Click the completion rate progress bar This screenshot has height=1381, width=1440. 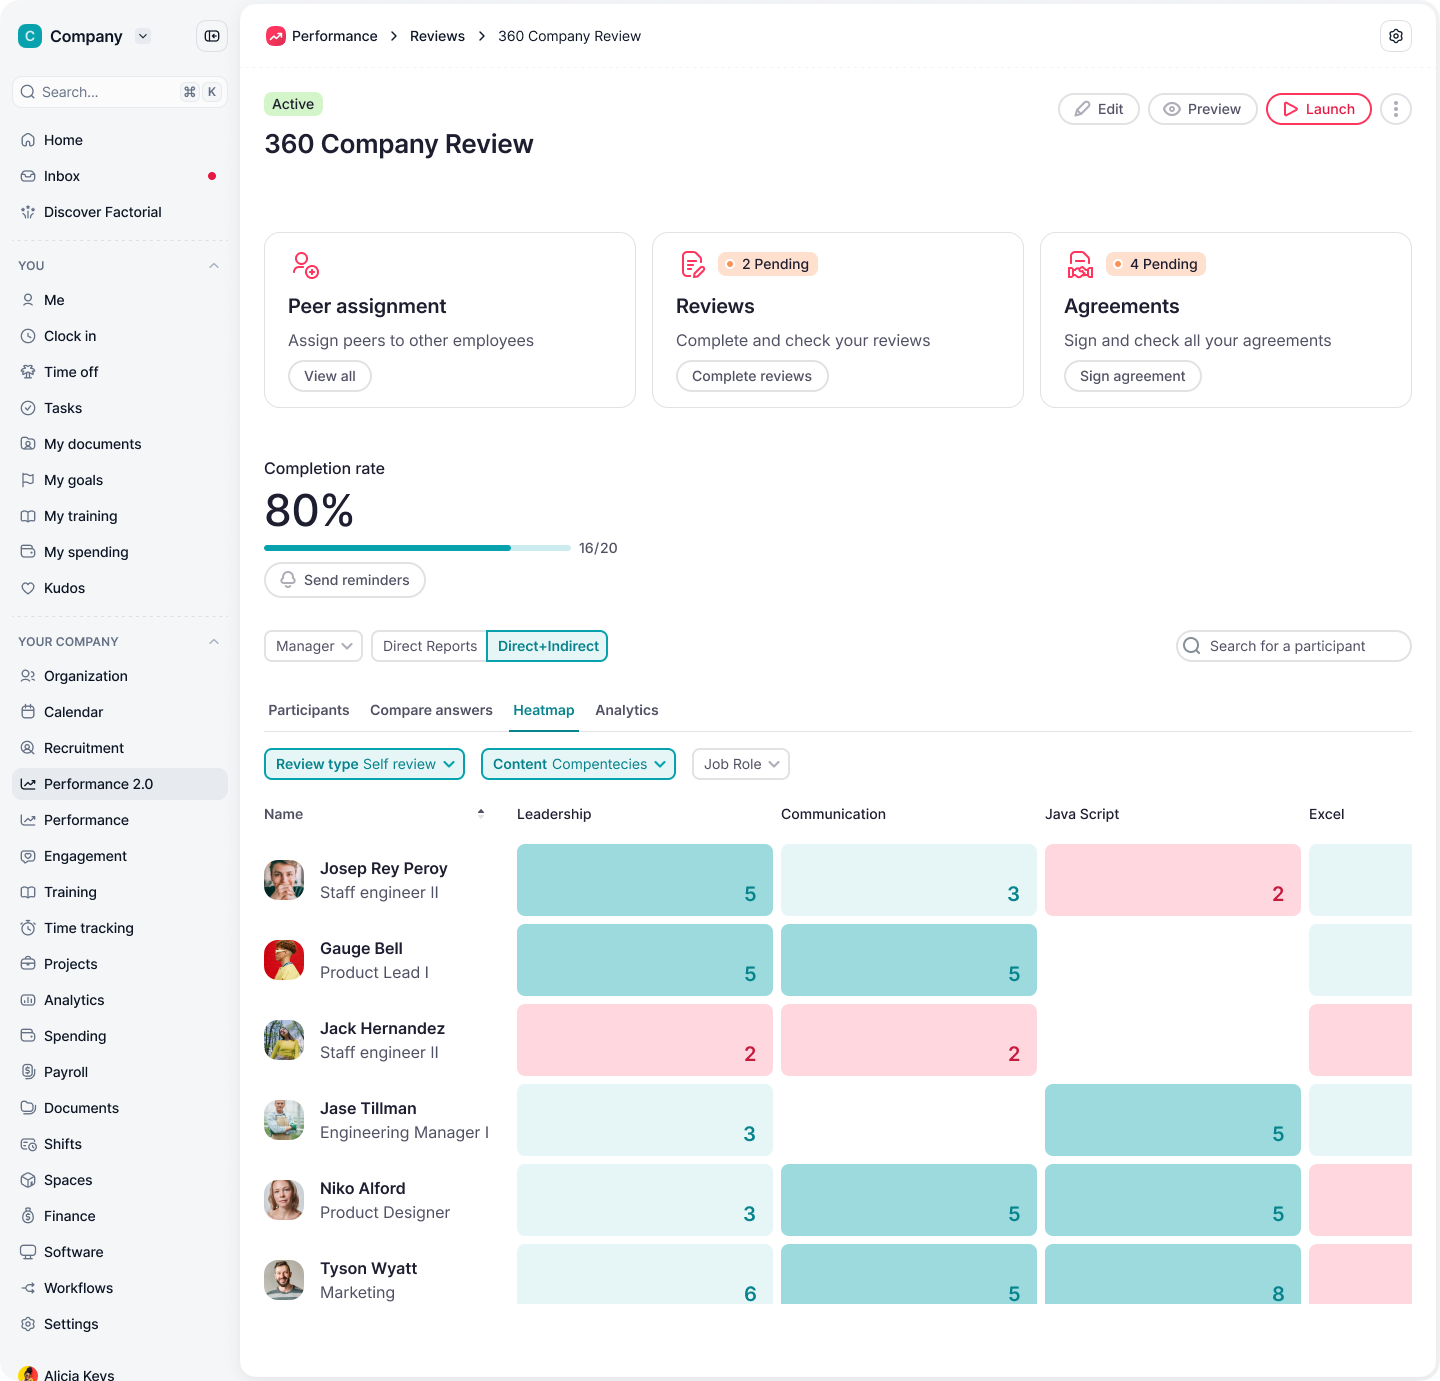tap(417, 548)
